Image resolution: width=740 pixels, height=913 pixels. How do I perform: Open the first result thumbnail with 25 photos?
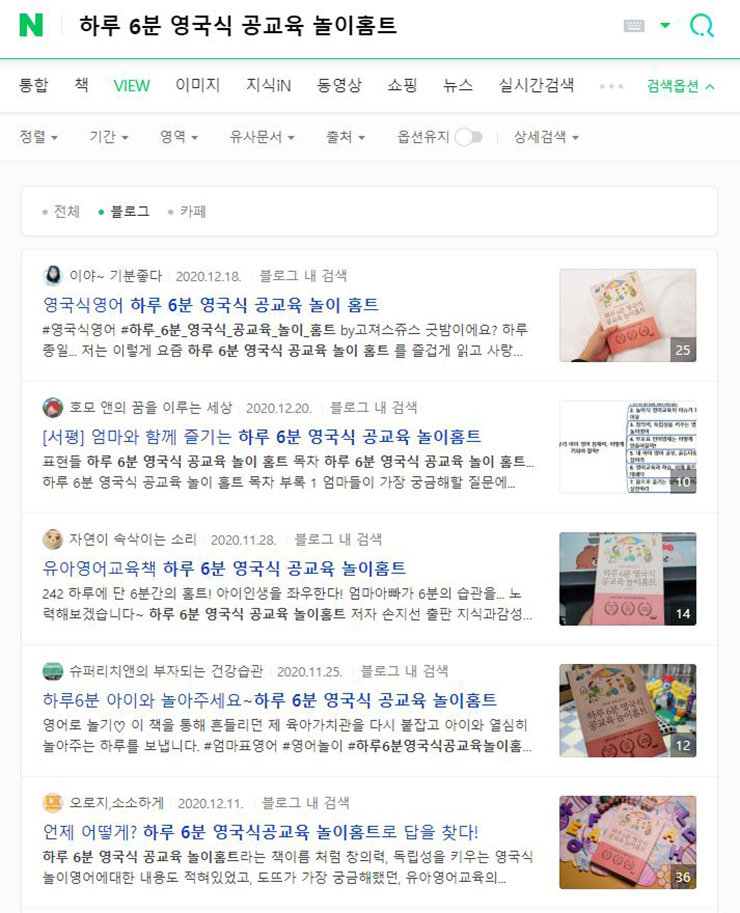click(628, 316)
